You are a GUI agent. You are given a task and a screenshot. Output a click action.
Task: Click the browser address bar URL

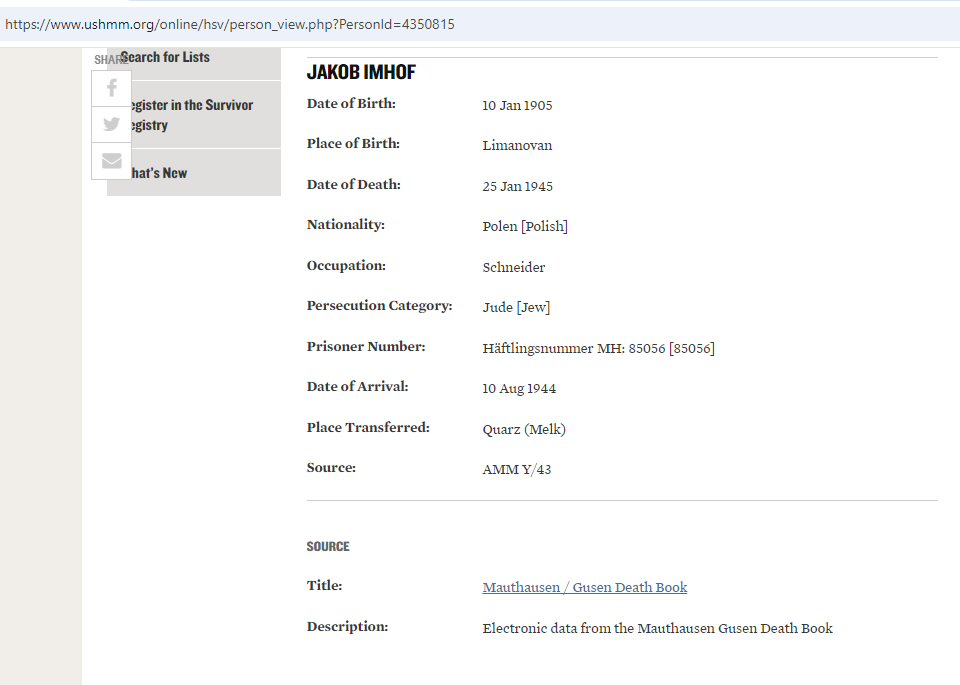[x=230, y=24]
